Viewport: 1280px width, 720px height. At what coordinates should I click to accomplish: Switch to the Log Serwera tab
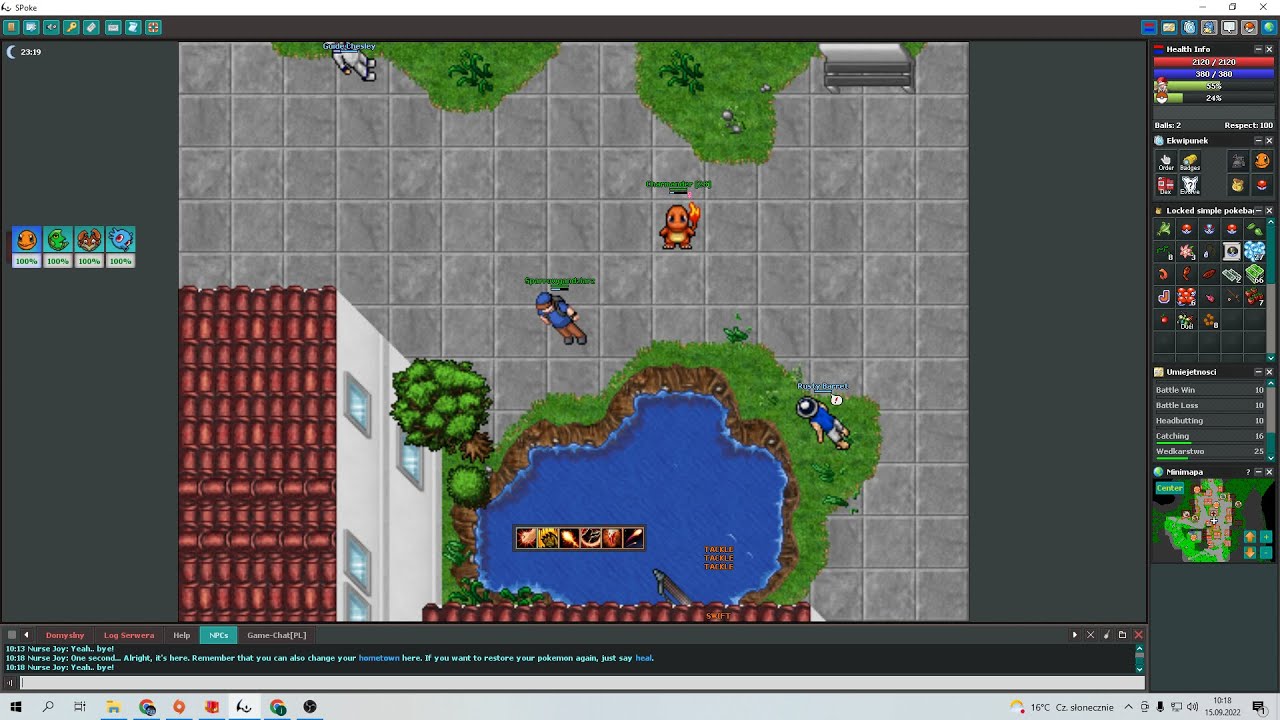click(129, 635)
